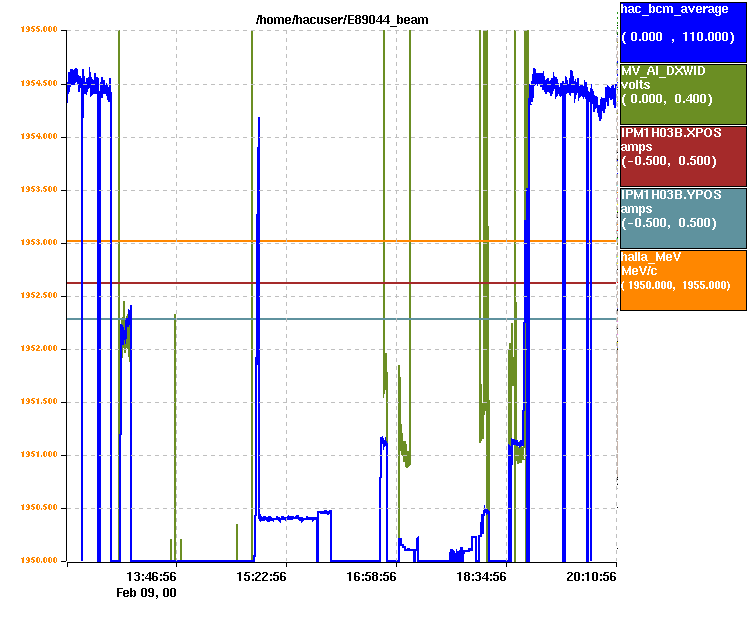This screenshot has width=748, height=629.
Task: Click the 18:34:56 time axis label
Action: point(482,577)
